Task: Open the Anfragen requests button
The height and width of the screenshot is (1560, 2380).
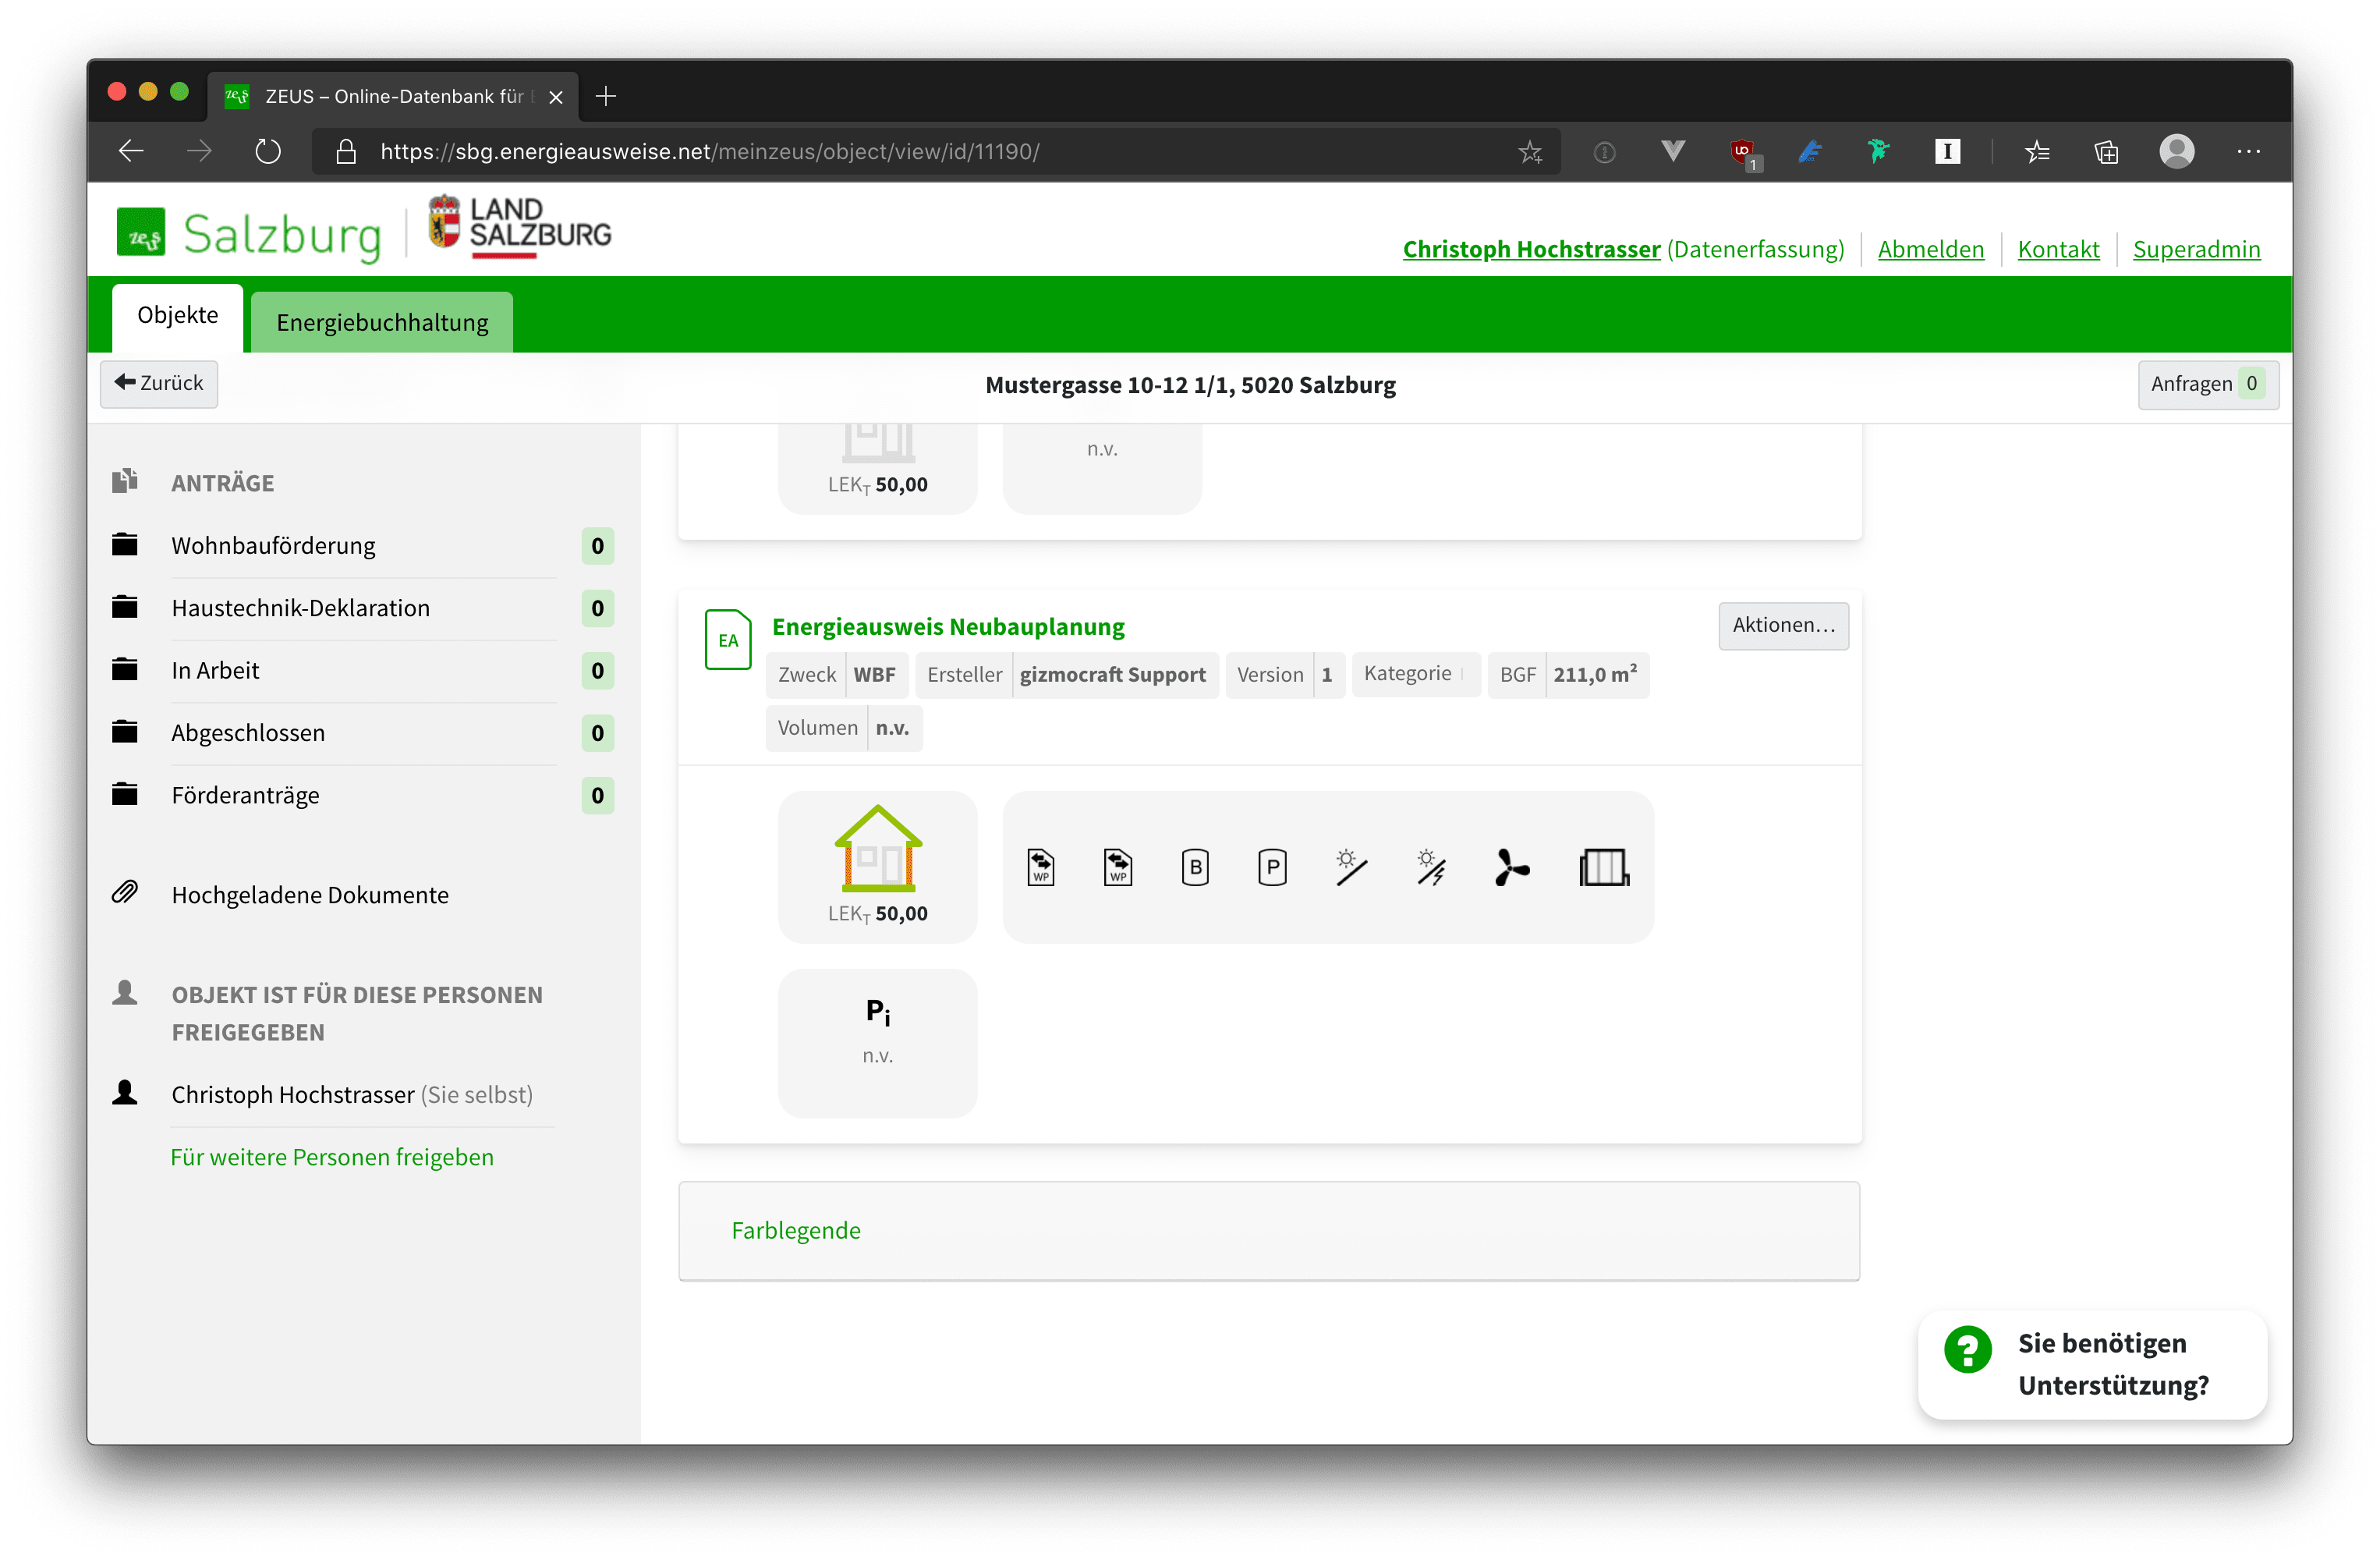Action: (x=2207, y=384)
